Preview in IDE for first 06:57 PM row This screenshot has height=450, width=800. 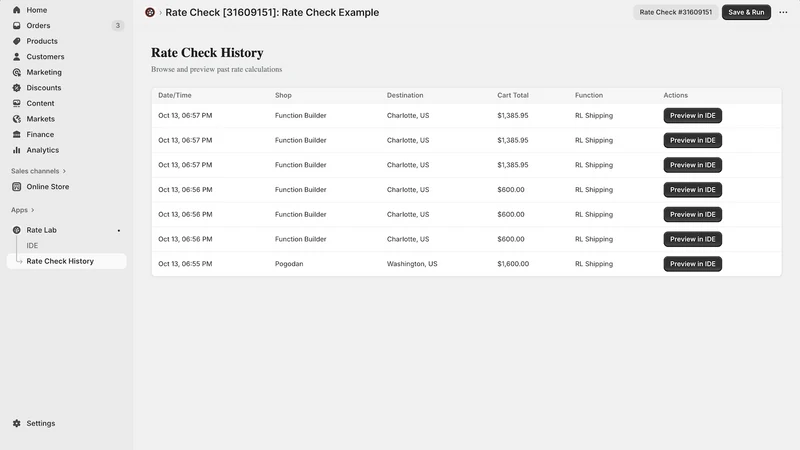point(692,115)
